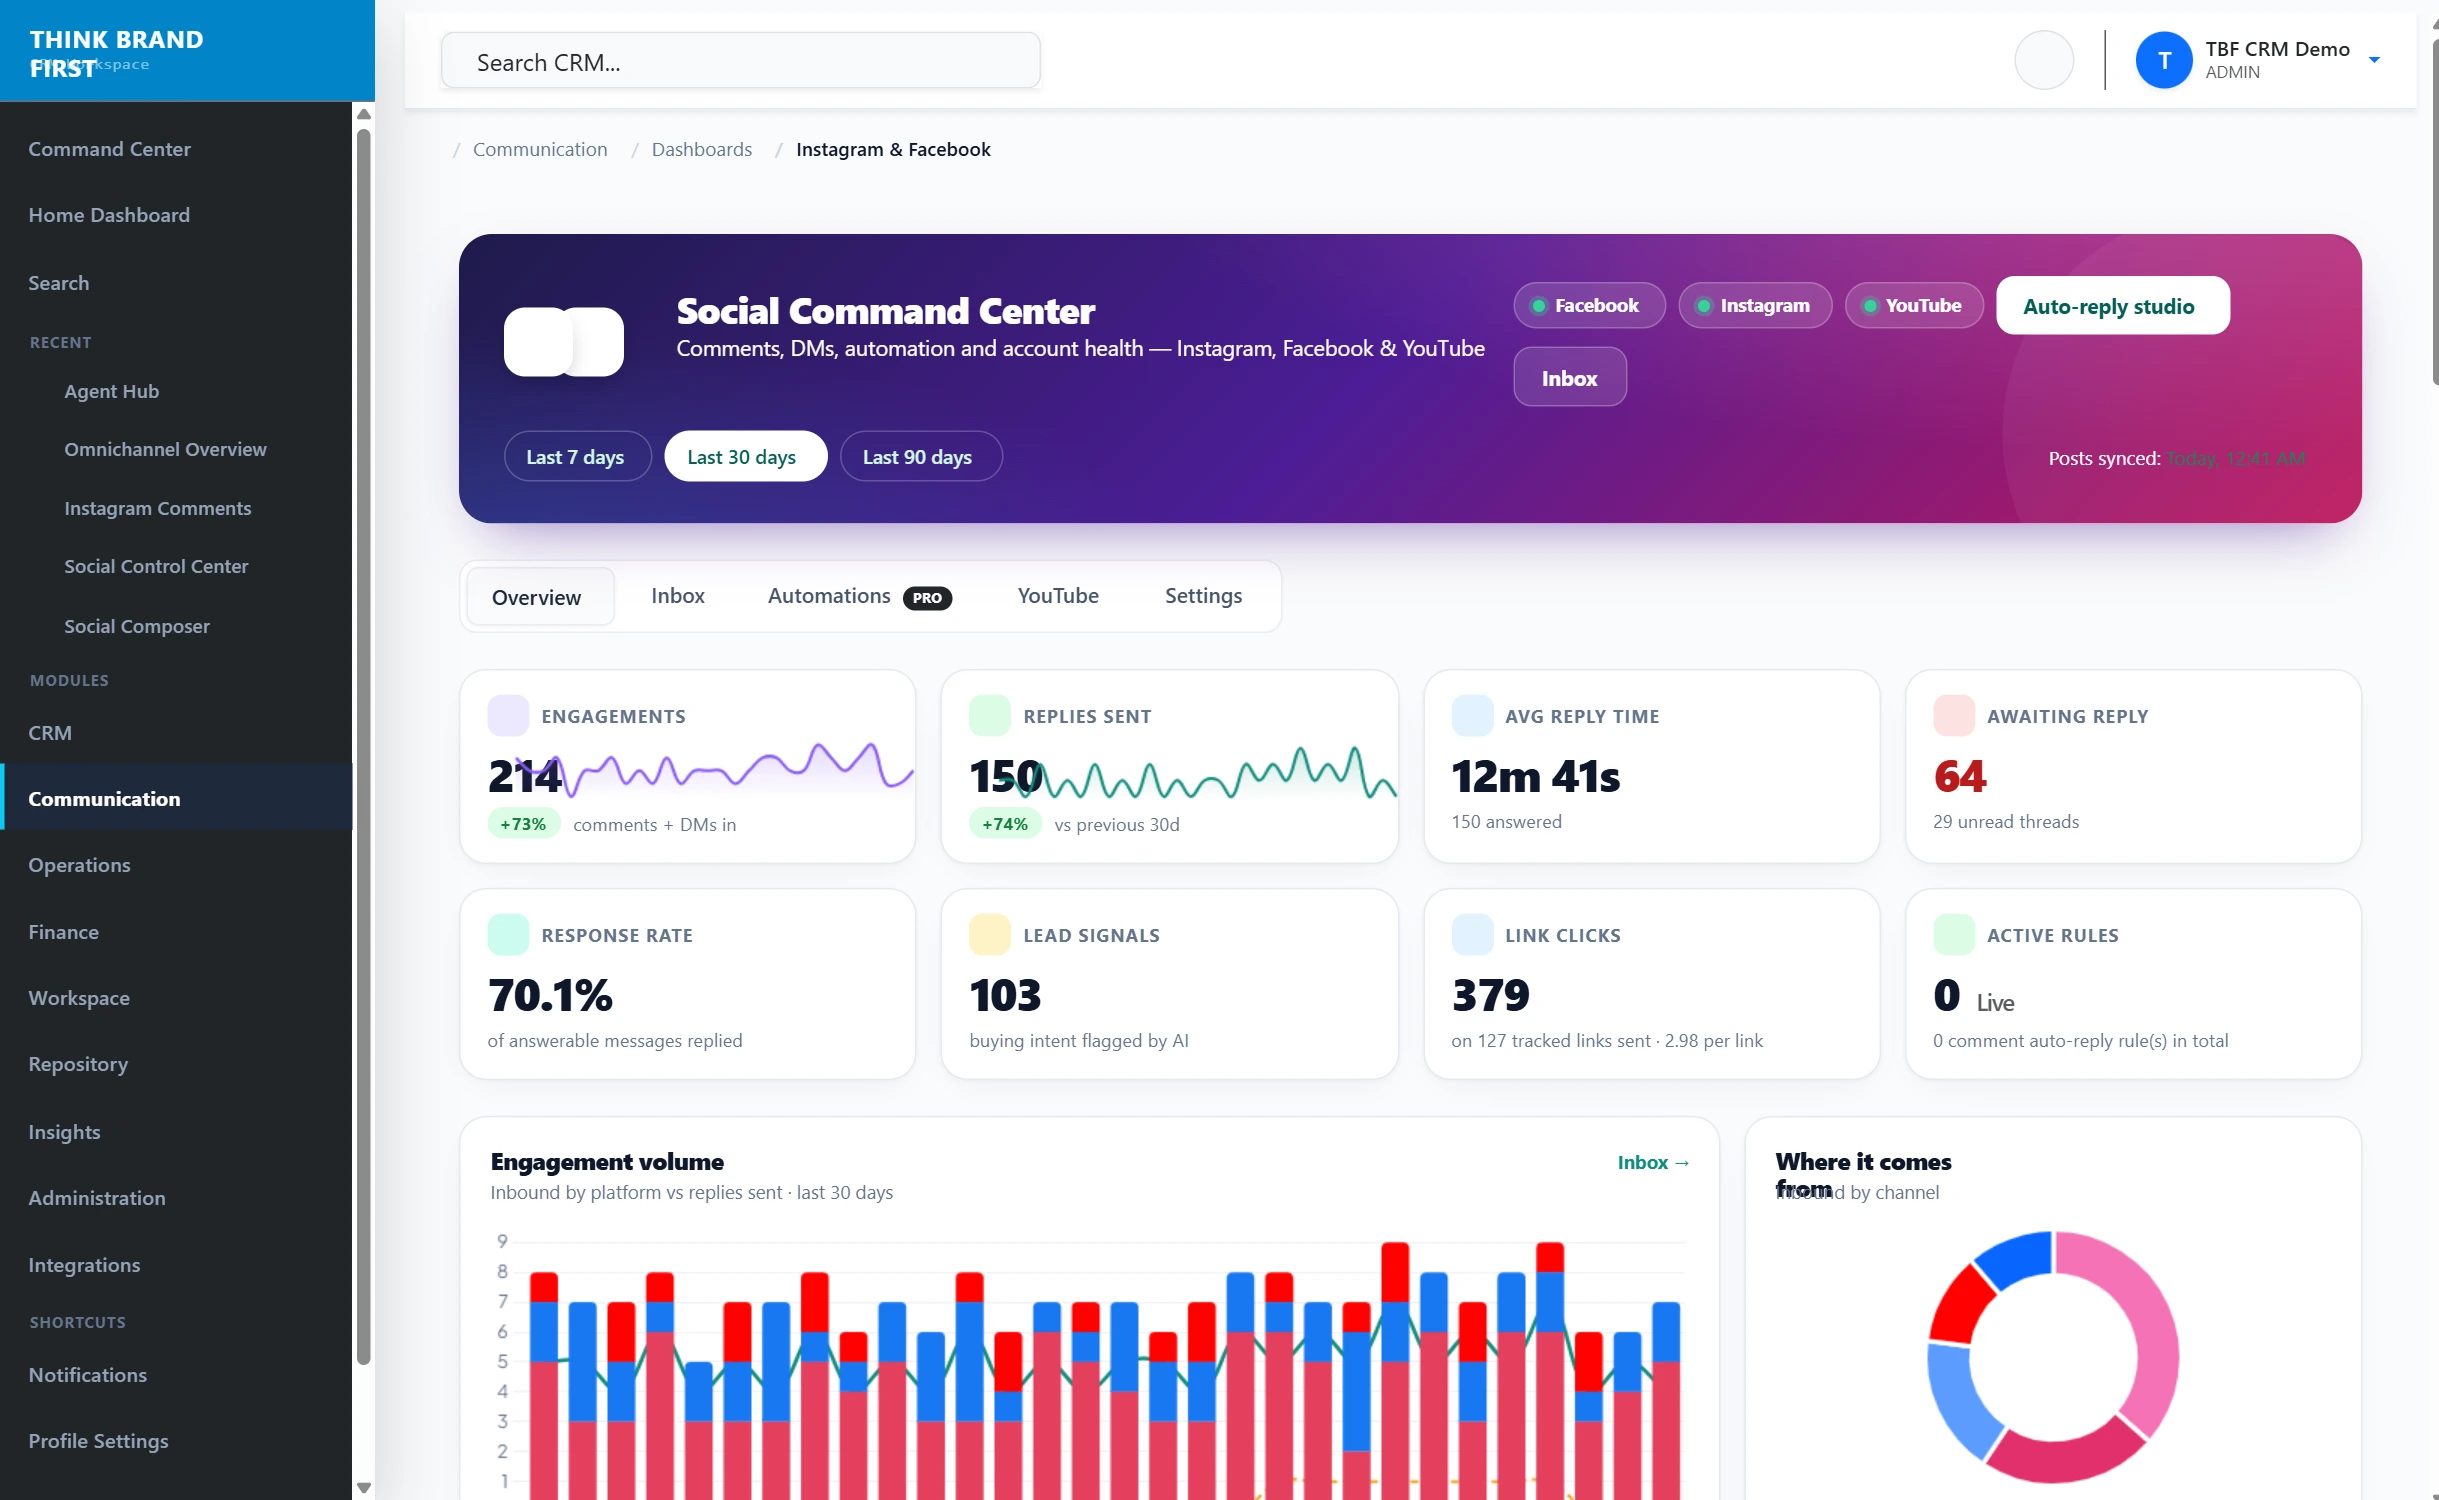This screenshot has height=1500, width=2439.
Task: Open Notifications shortcut in sidebar
Action: (x=176, y=1374)
